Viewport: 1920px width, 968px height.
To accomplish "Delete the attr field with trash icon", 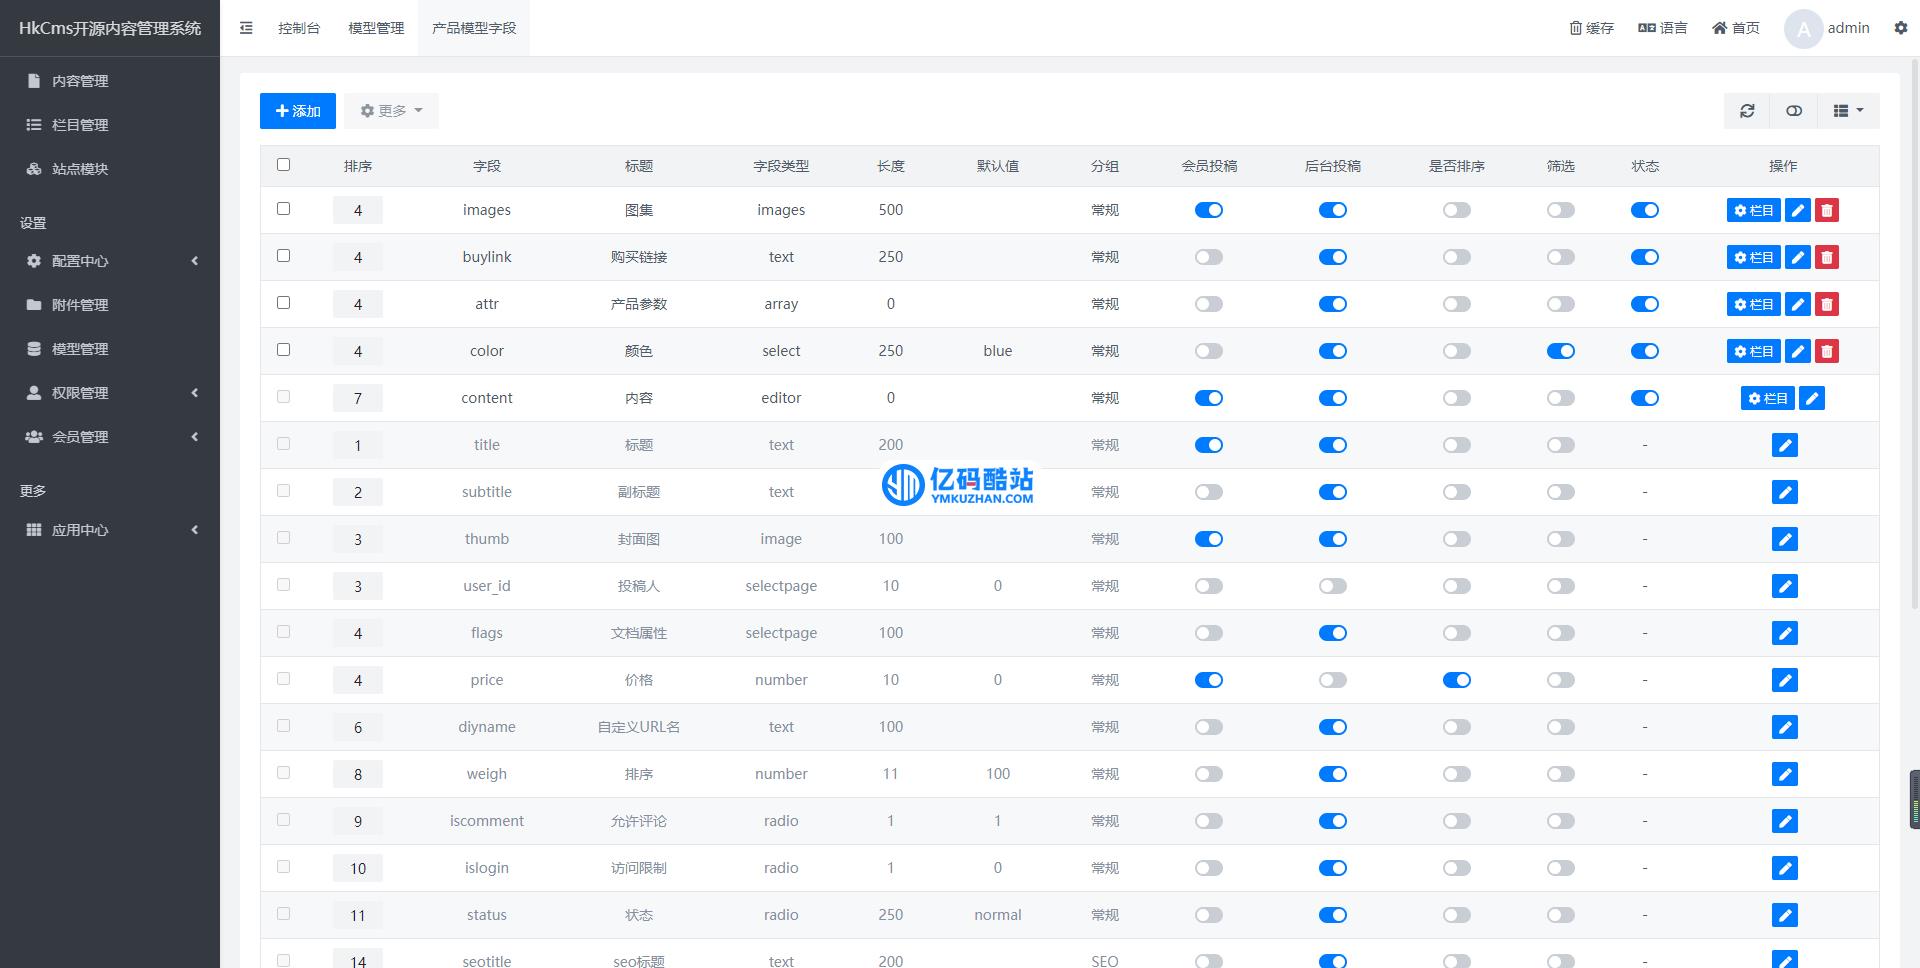I will (x=1827, y=304).
